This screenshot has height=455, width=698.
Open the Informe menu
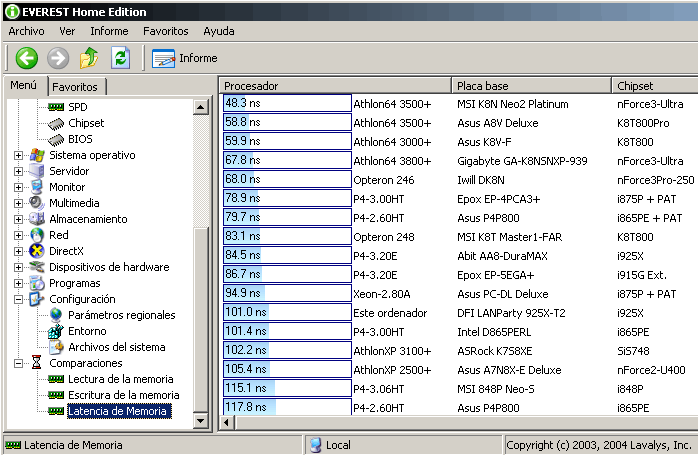109,31
